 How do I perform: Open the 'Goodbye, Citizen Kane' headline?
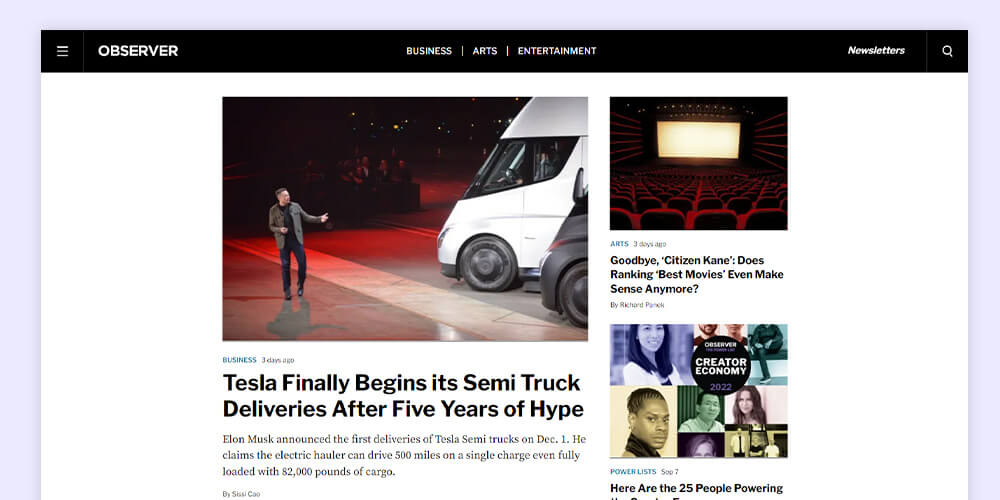coord(696,274)
